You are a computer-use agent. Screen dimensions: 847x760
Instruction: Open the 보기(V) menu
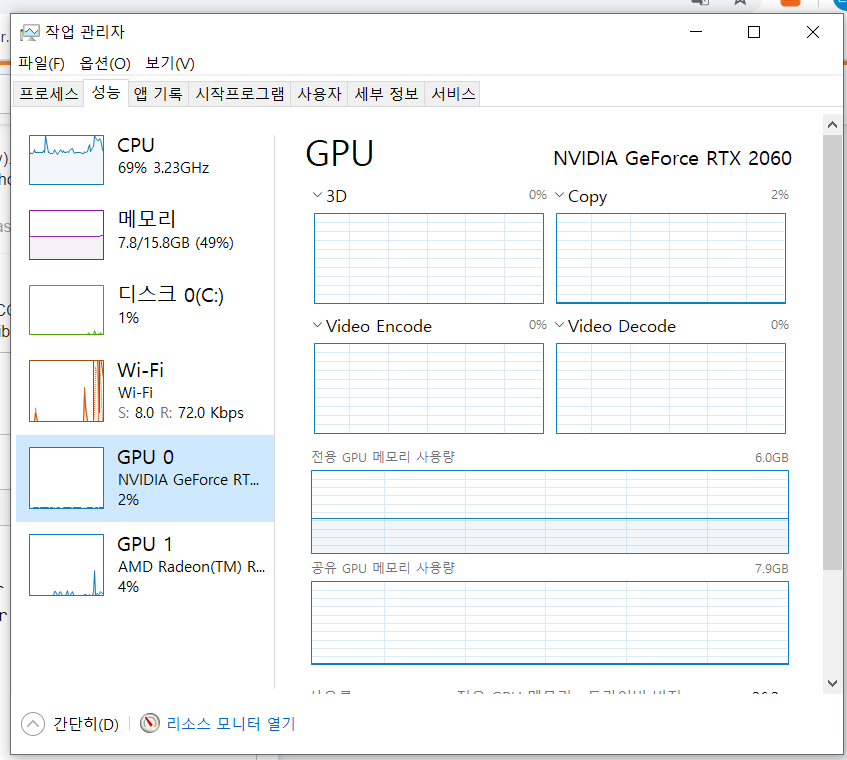click(170, 63)
